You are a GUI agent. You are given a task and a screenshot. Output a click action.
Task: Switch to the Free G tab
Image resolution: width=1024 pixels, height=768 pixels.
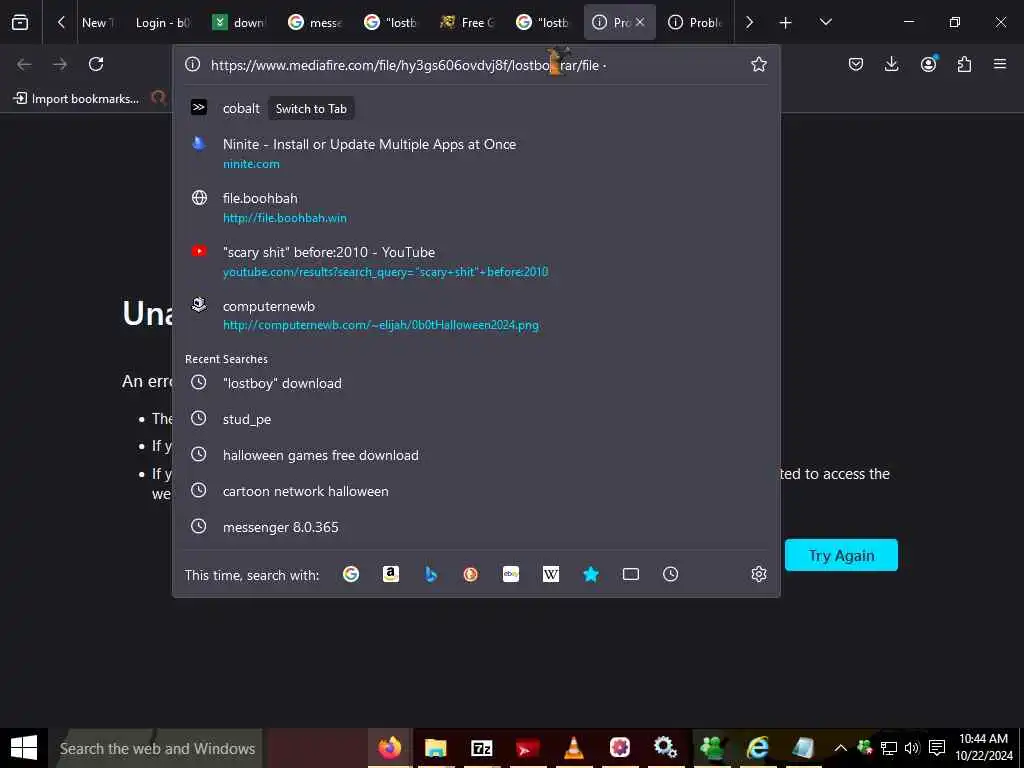[468, 23]
